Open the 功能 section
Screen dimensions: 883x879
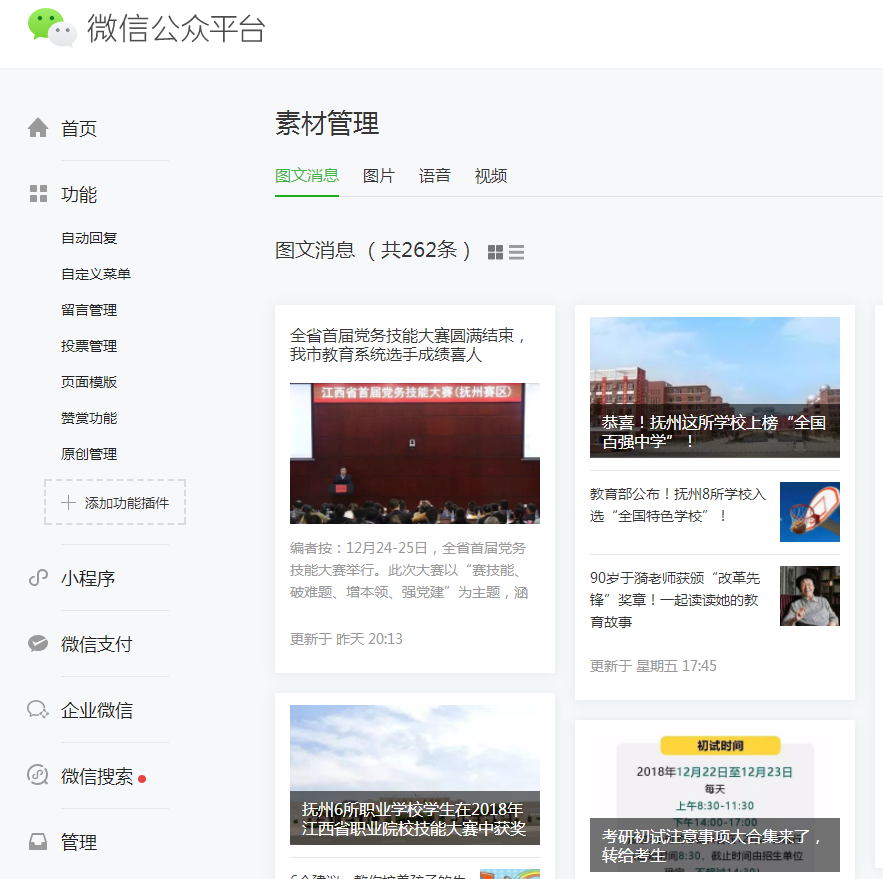click(x=79, y=194)
